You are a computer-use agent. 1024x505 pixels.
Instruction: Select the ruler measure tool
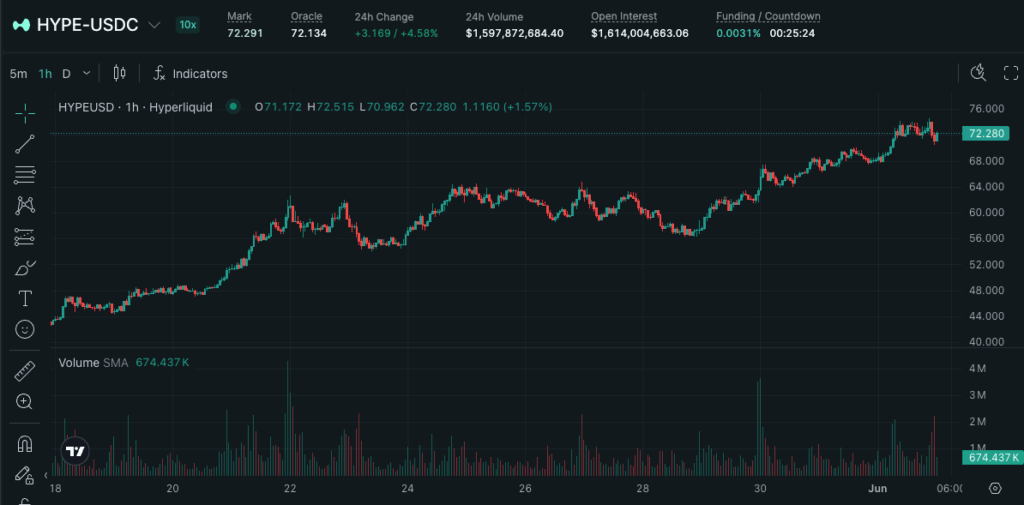25,370
